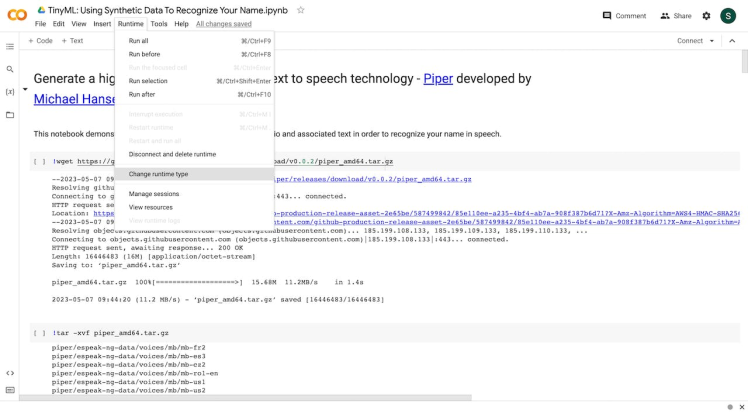The height and width of the screenshot is (413, 748).
Task: Select Disconnect and delete runtime
Action: (x=194, y=155)
